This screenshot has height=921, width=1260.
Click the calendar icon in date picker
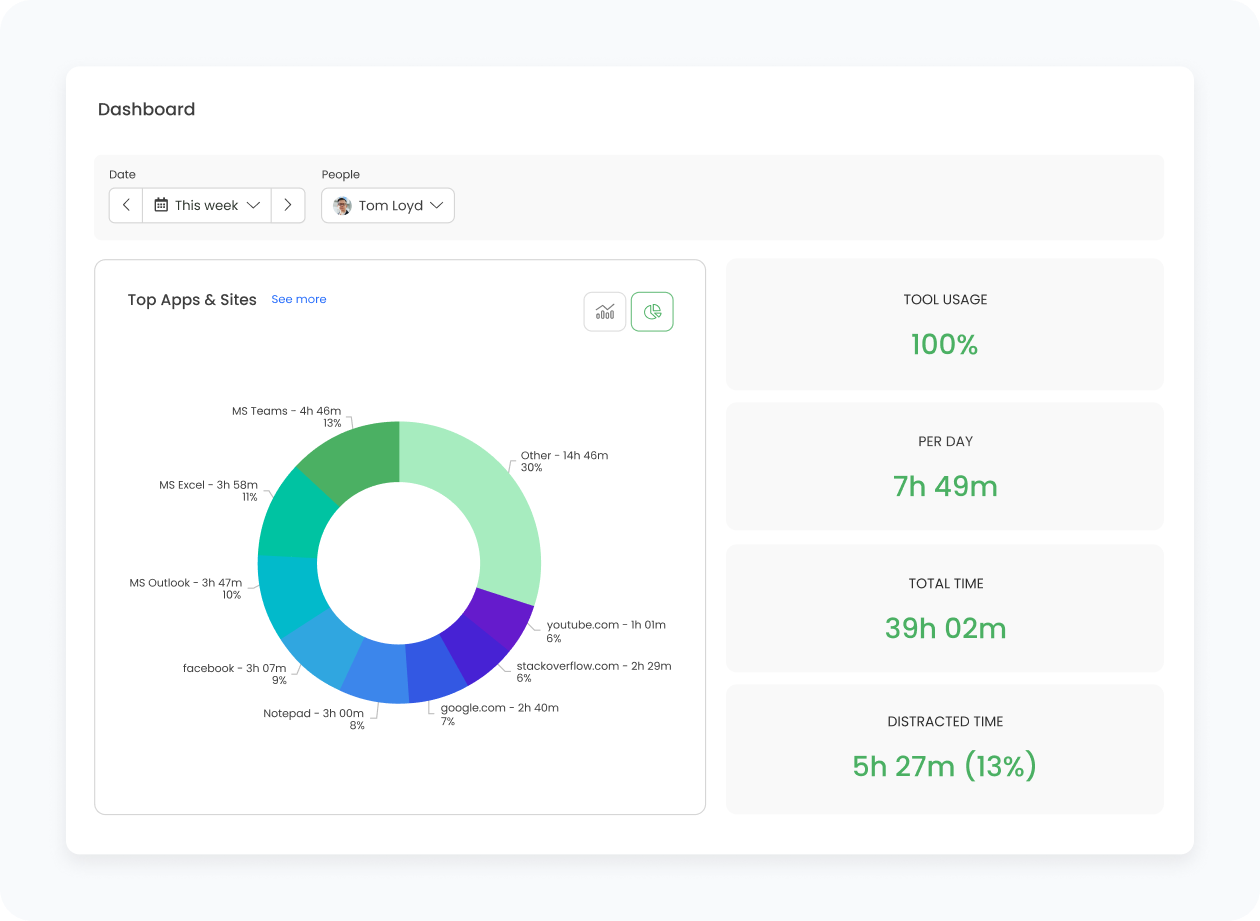coord(161,205)
